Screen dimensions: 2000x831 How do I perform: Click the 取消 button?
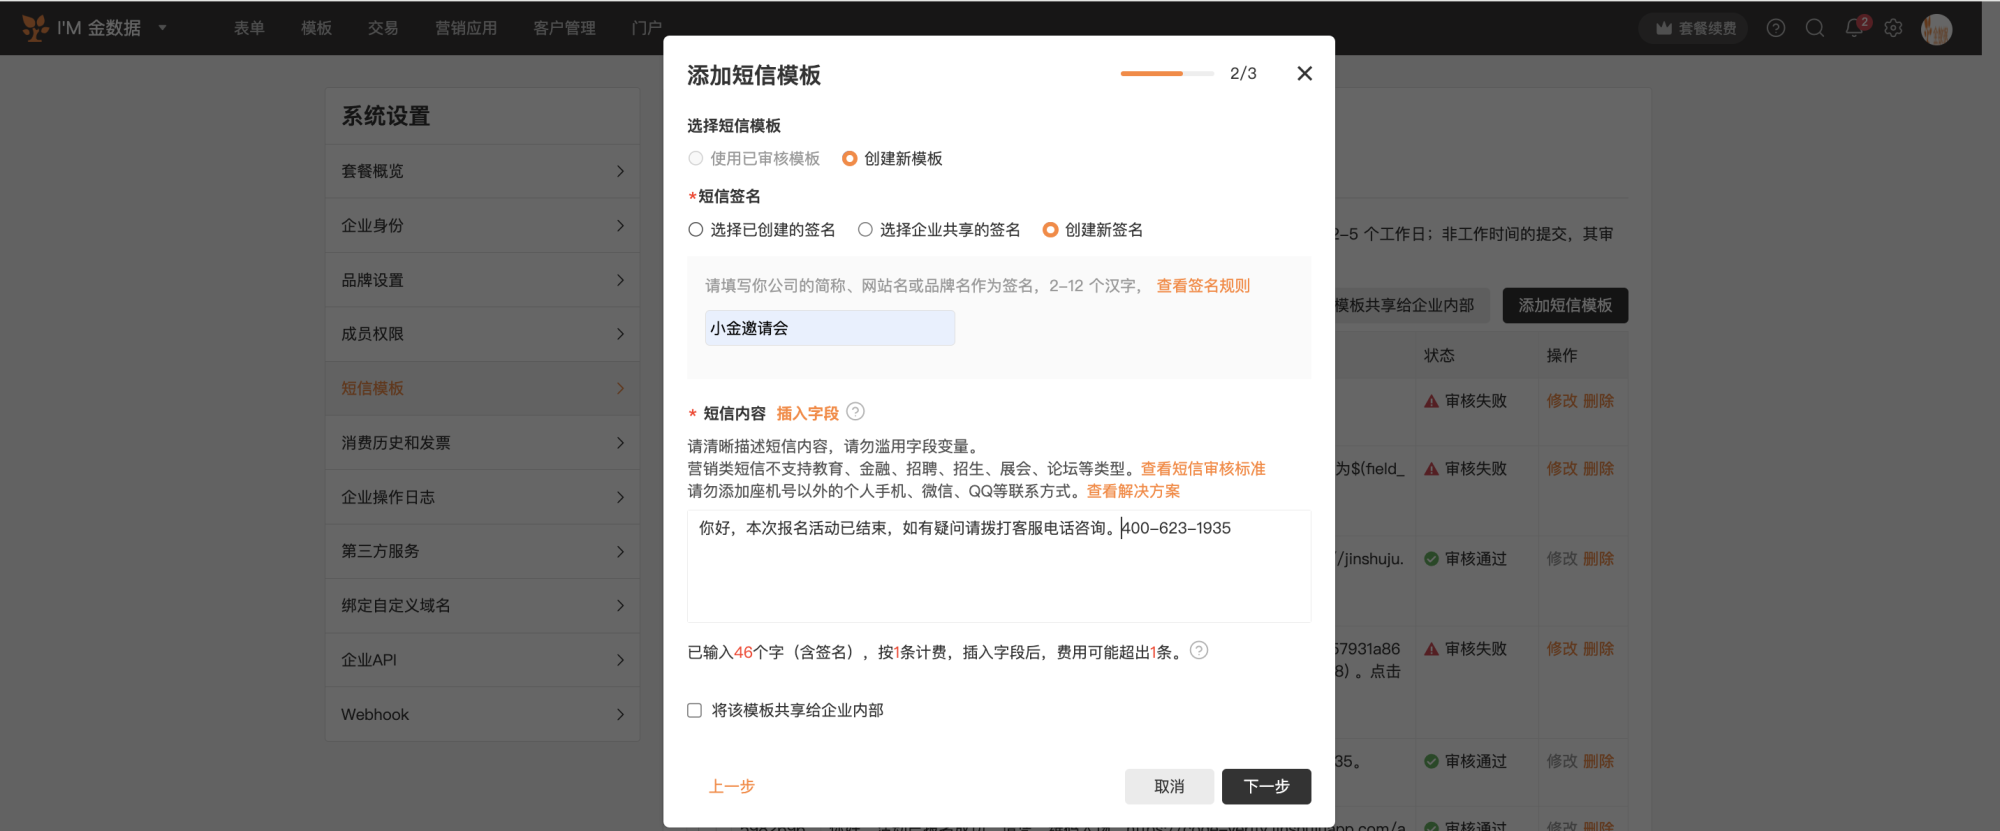pos(1169,787)
